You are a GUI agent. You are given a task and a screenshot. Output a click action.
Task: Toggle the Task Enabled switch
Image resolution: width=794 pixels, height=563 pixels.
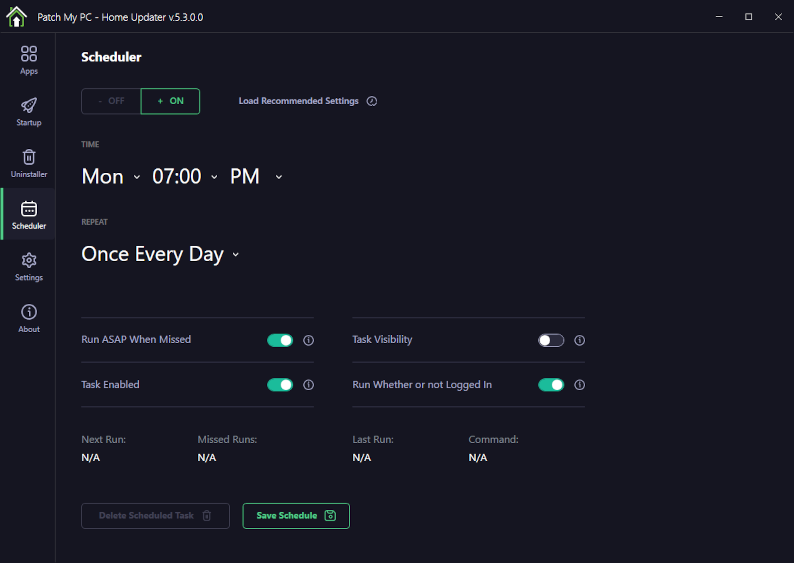click(280, 385)
